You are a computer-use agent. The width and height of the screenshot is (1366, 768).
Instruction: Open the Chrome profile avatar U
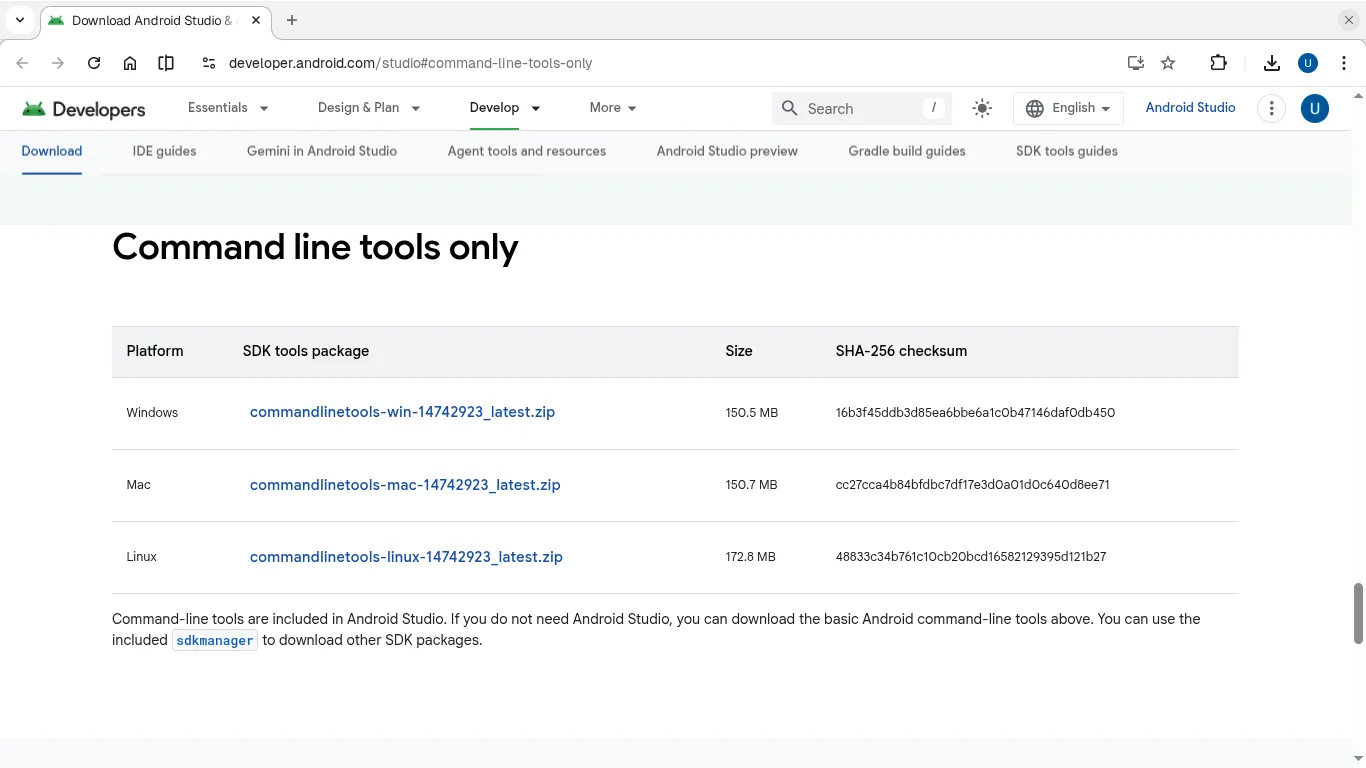(1308, 63)
